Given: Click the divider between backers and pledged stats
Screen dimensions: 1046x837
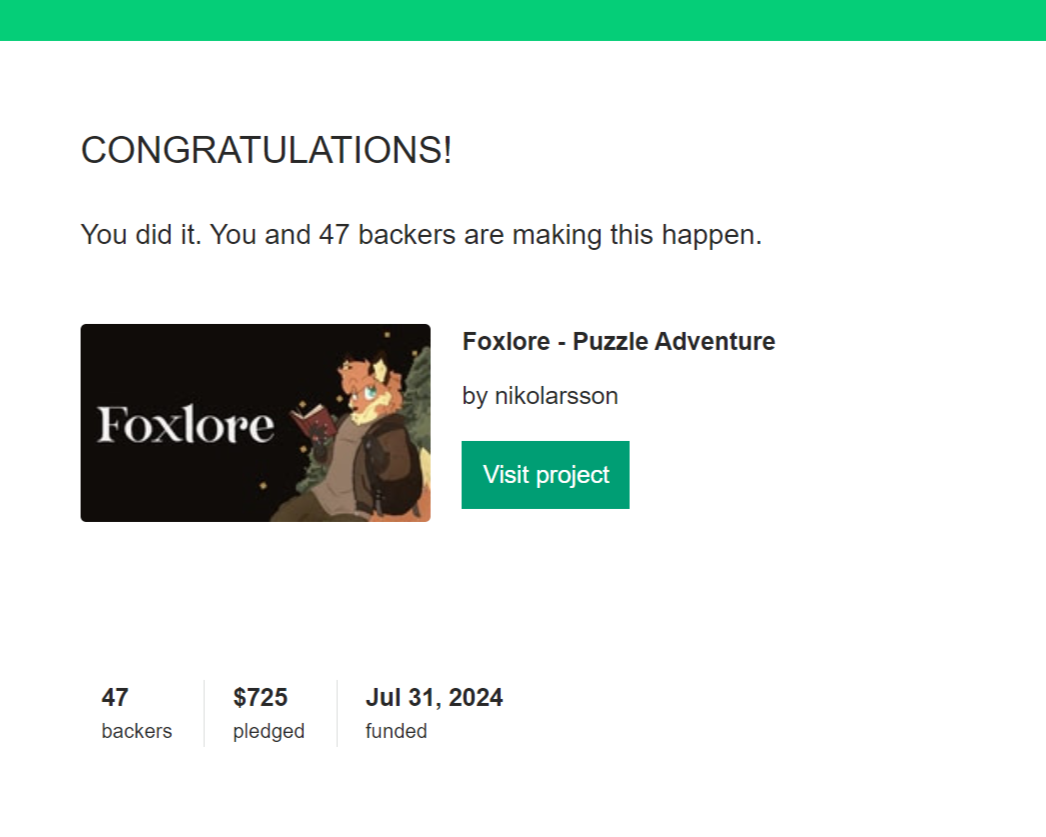Looking at the screenshot, I should tap(202, 712).
